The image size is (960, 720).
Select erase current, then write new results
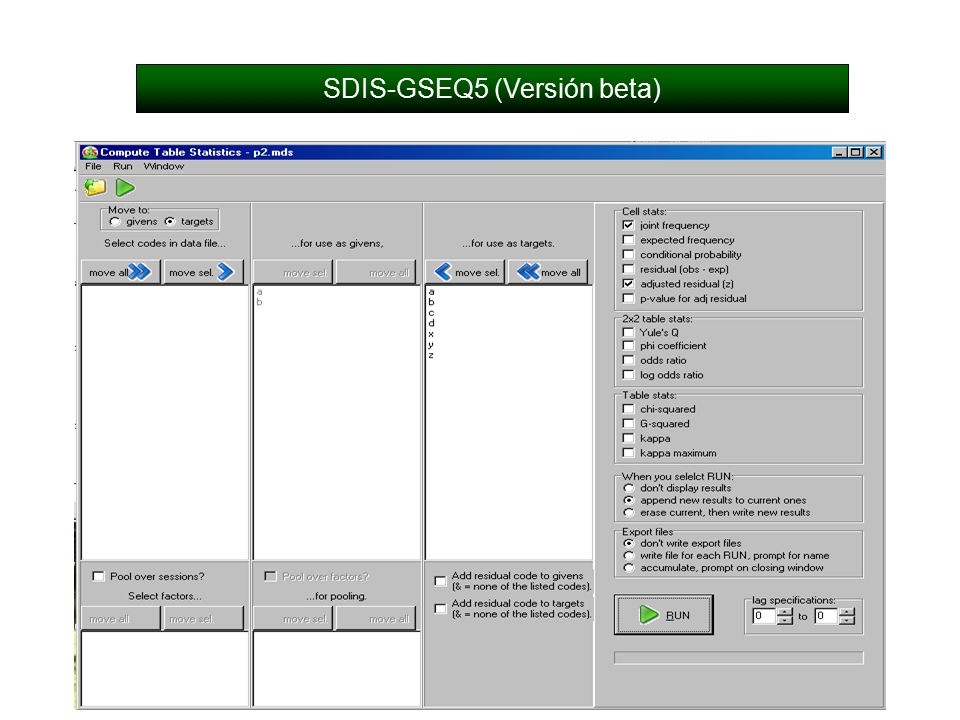click(x=628, y=512)
